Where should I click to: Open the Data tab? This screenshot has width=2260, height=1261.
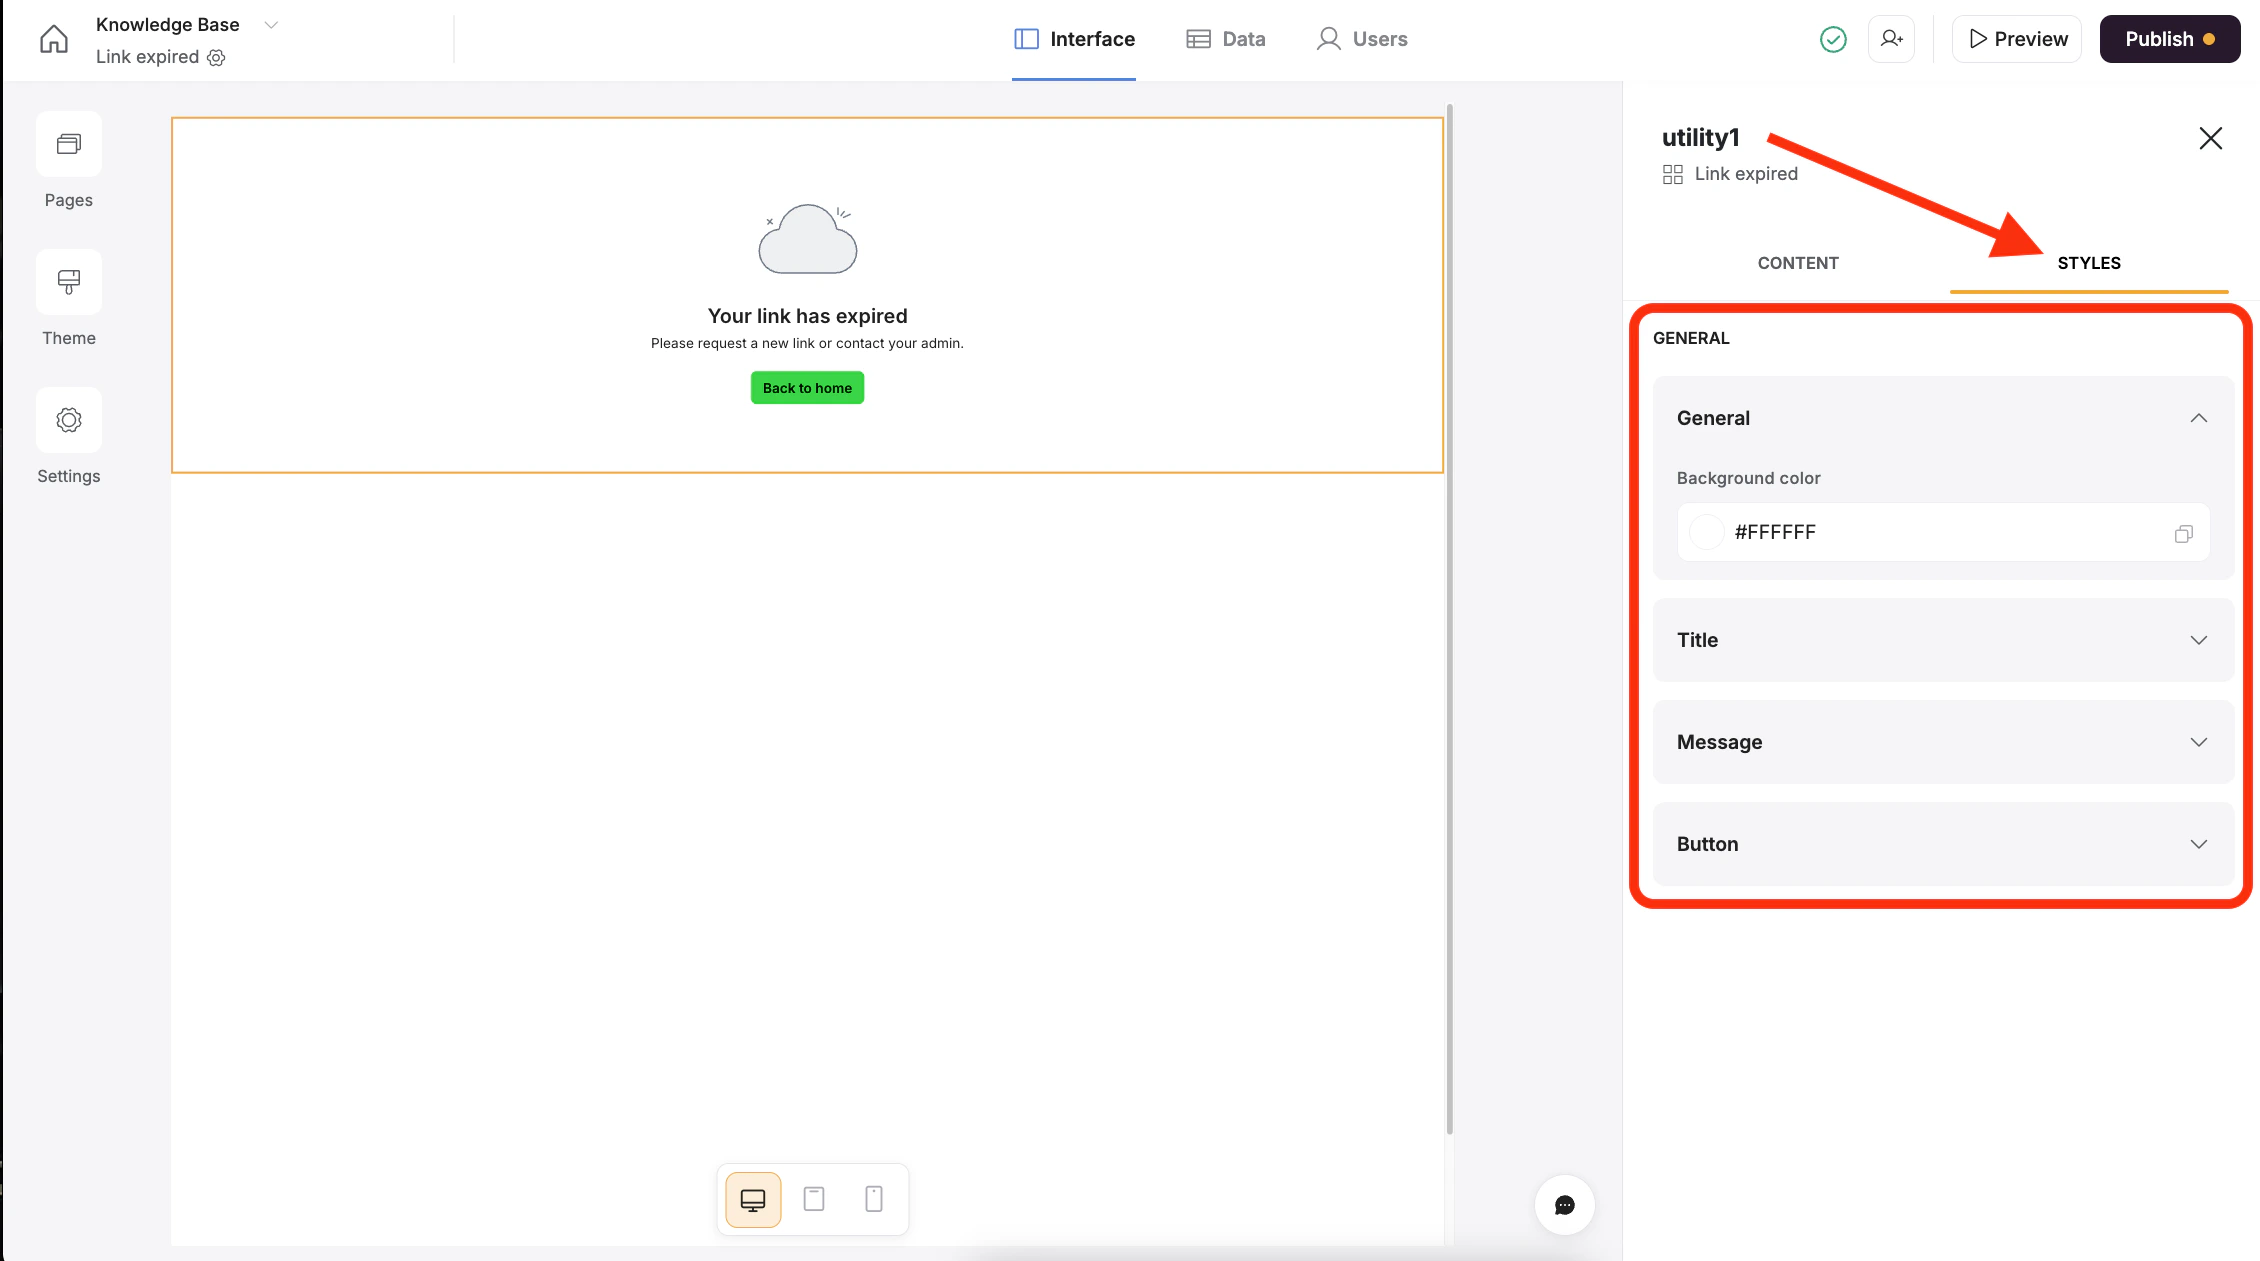tap(1226, 39)
